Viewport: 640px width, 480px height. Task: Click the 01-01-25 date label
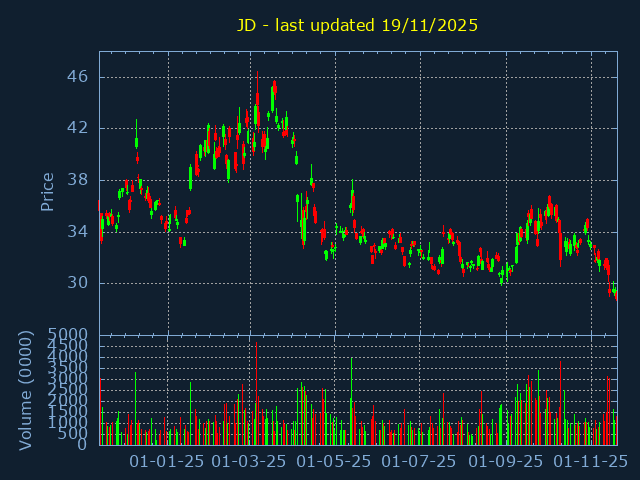(167, 462)
